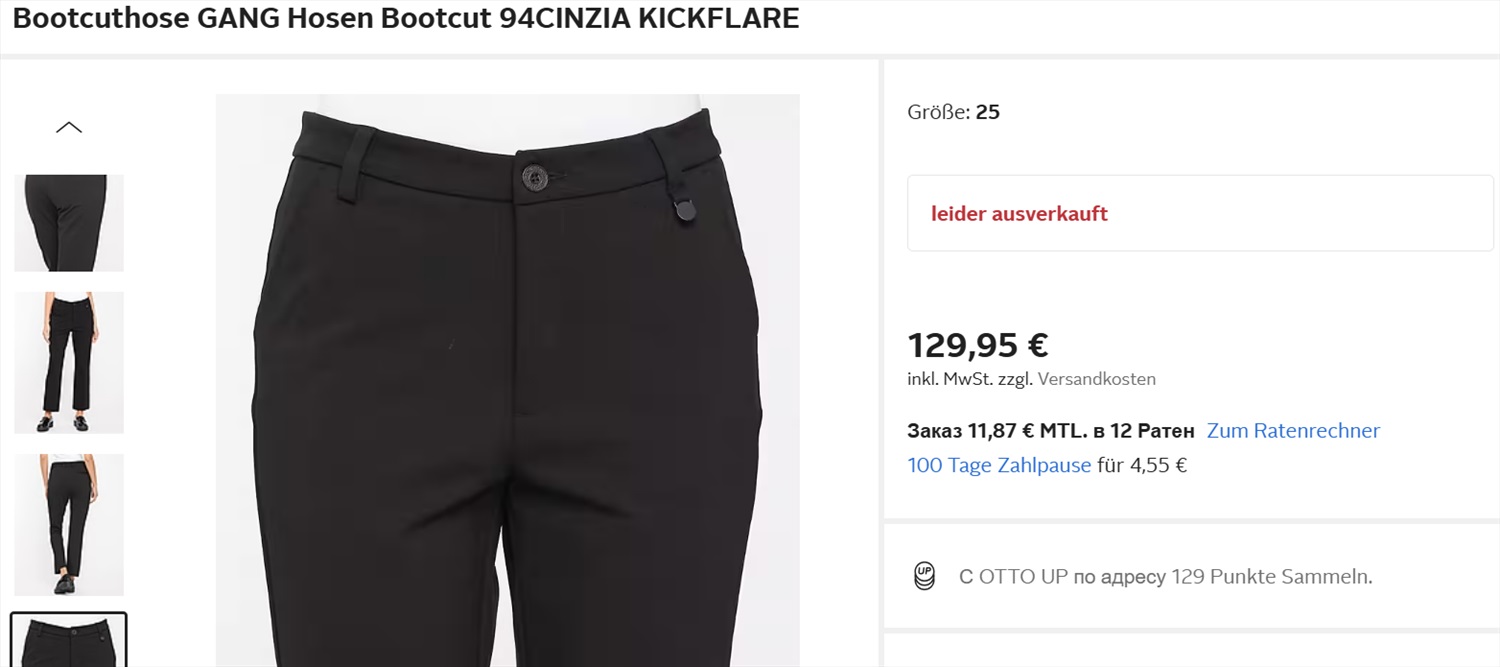Open the Zum Ratenrechner link
The height and width of the screenshot is (667, 1500).
pyautogui.click(x=1293, y=431)
